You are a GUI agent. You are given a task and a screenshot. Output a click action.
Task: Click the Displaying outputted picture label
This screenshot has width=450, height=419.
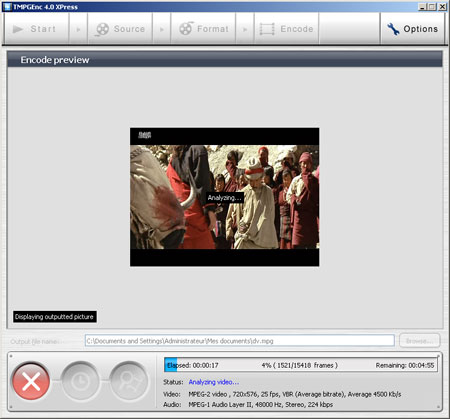coord(55,317)
